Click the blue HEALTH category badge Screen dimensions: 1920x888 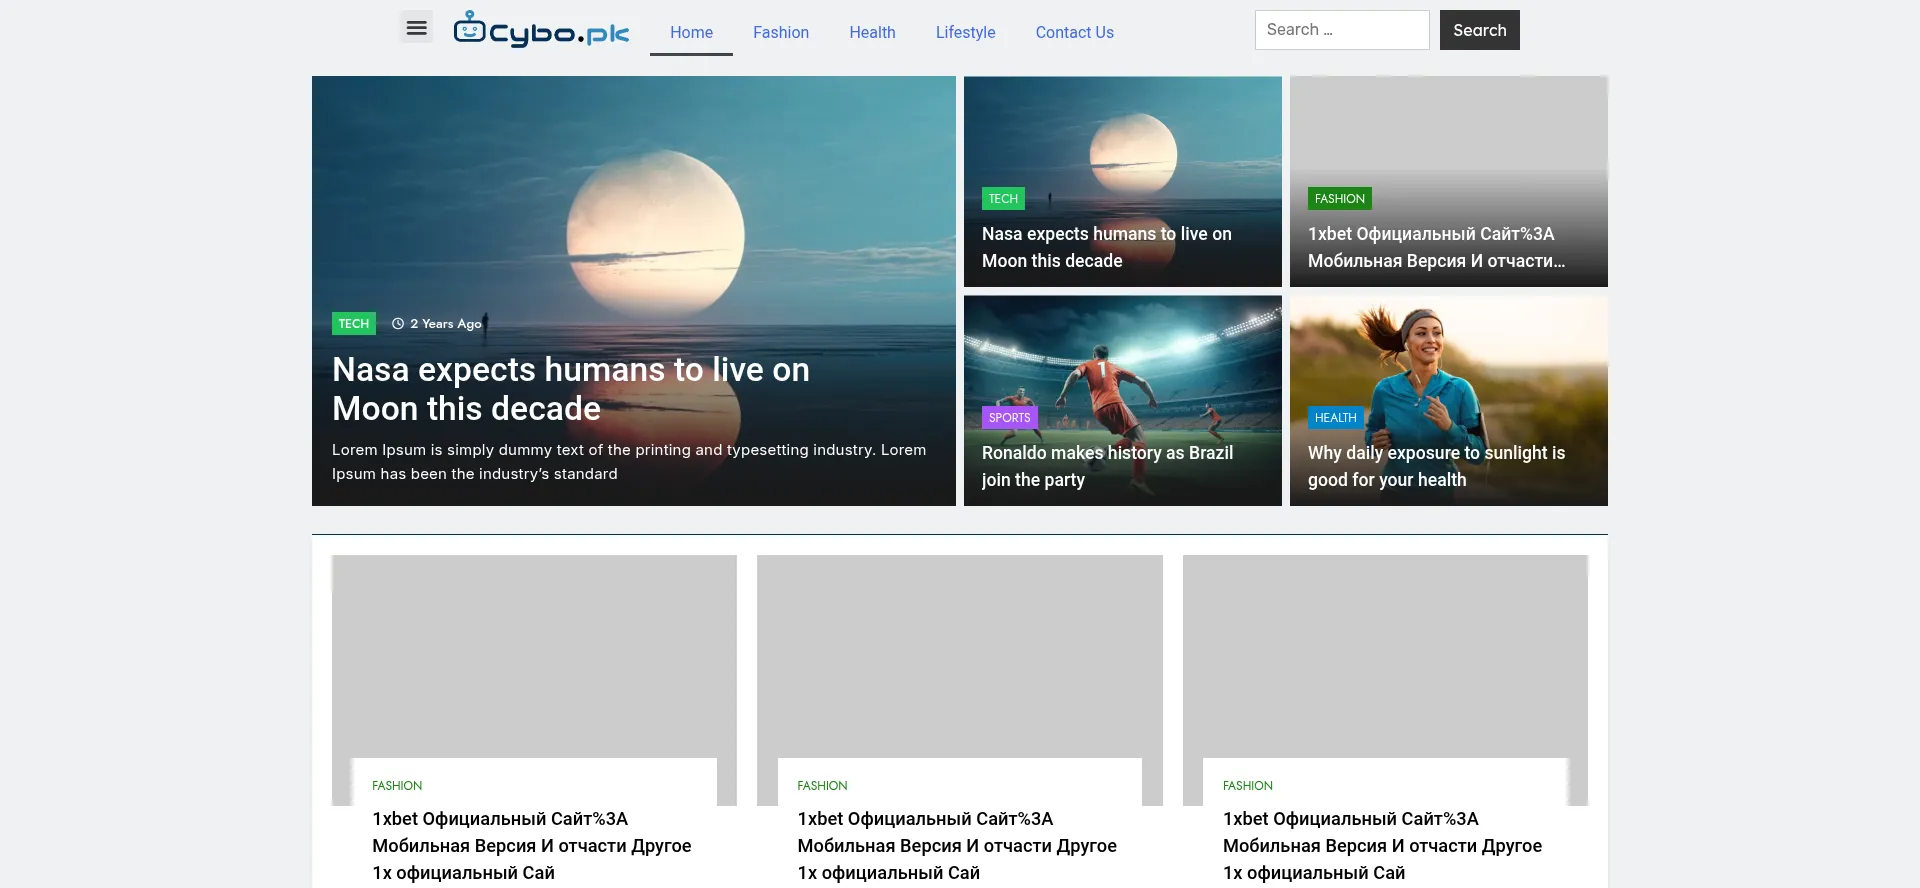[1335, 418]
